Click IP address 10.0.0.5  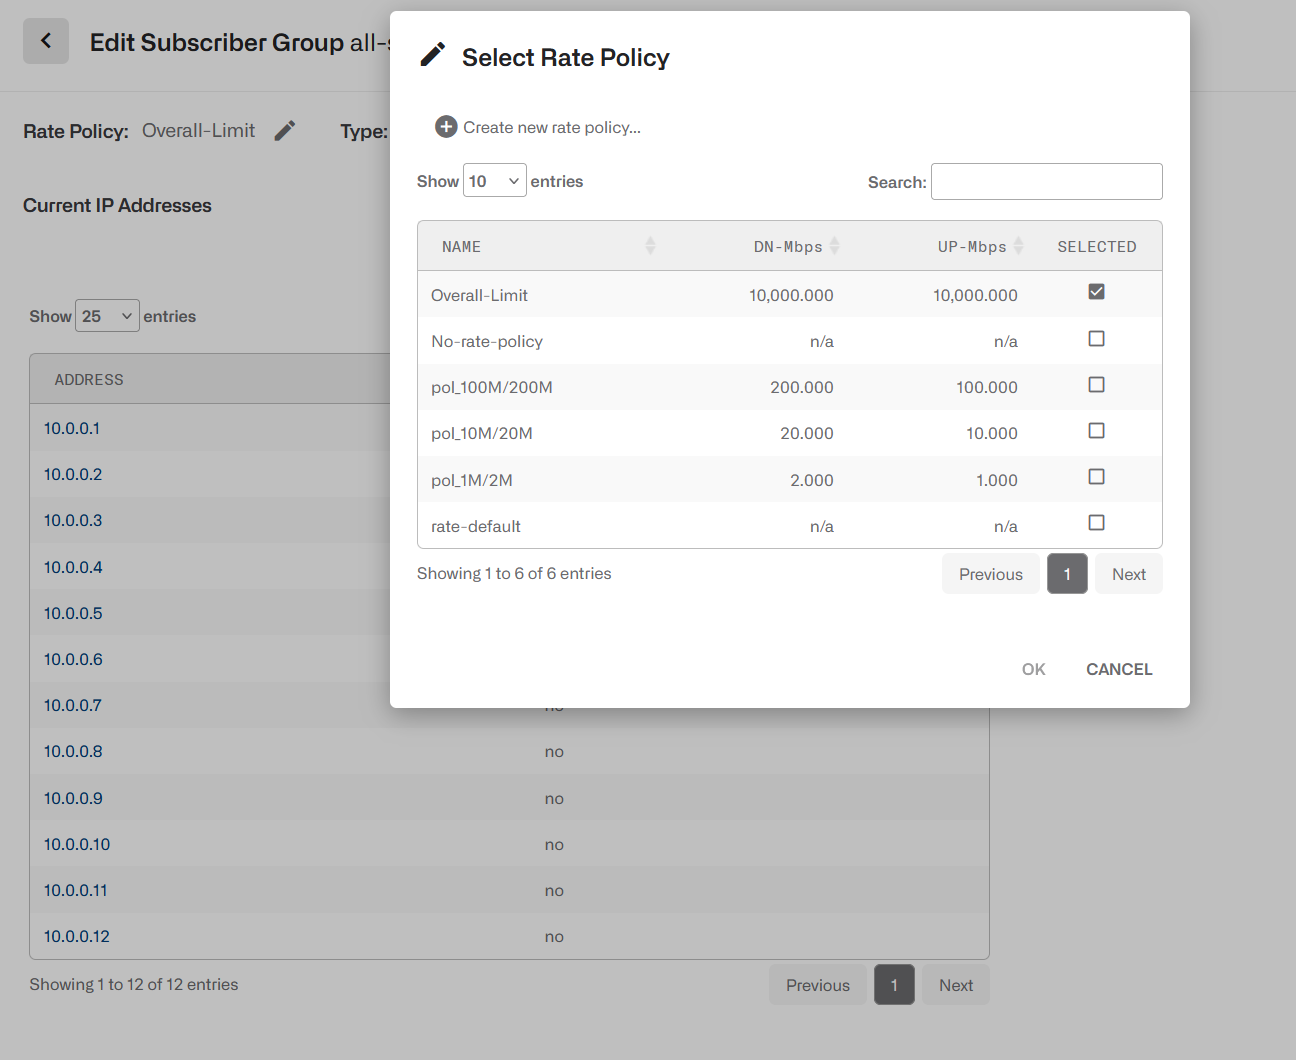[73, 613]
